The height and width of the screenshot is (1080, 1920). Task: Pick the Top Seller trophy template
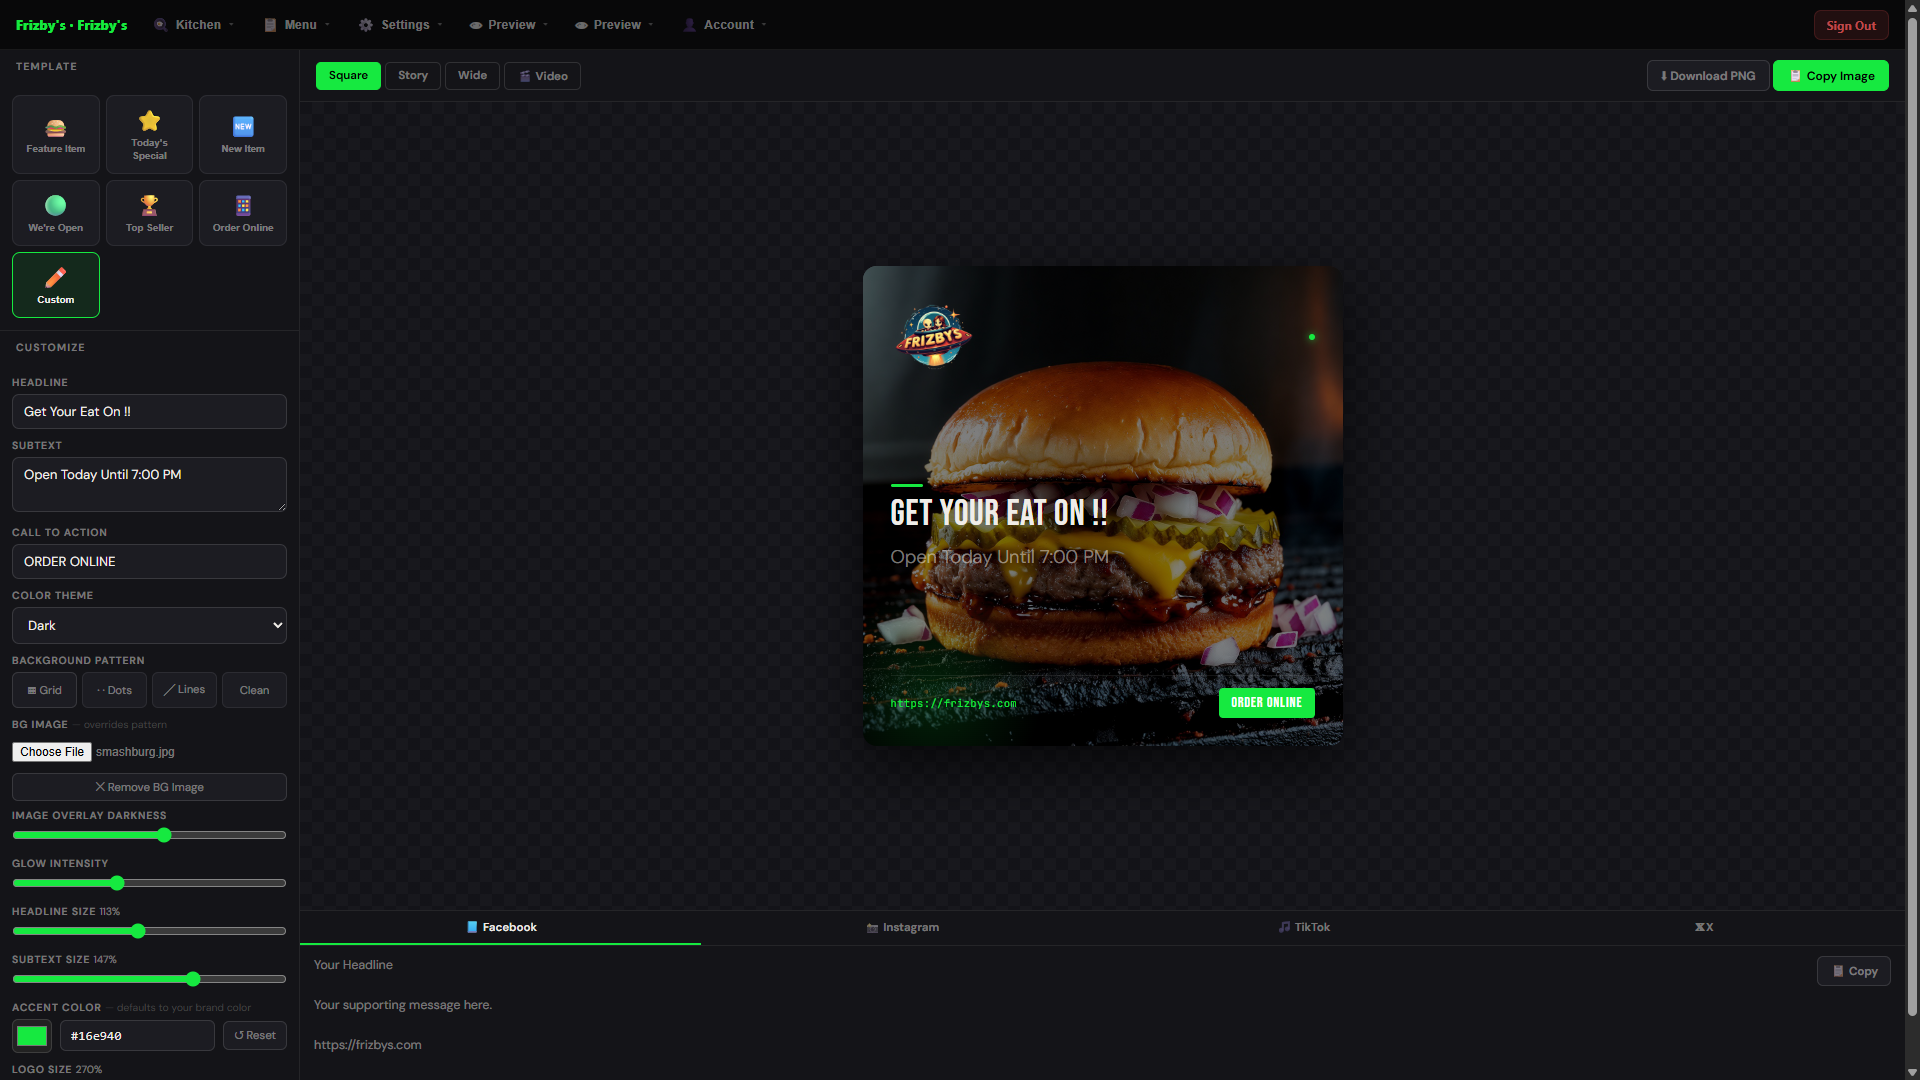pyautogui.click(x=148, y=212)
